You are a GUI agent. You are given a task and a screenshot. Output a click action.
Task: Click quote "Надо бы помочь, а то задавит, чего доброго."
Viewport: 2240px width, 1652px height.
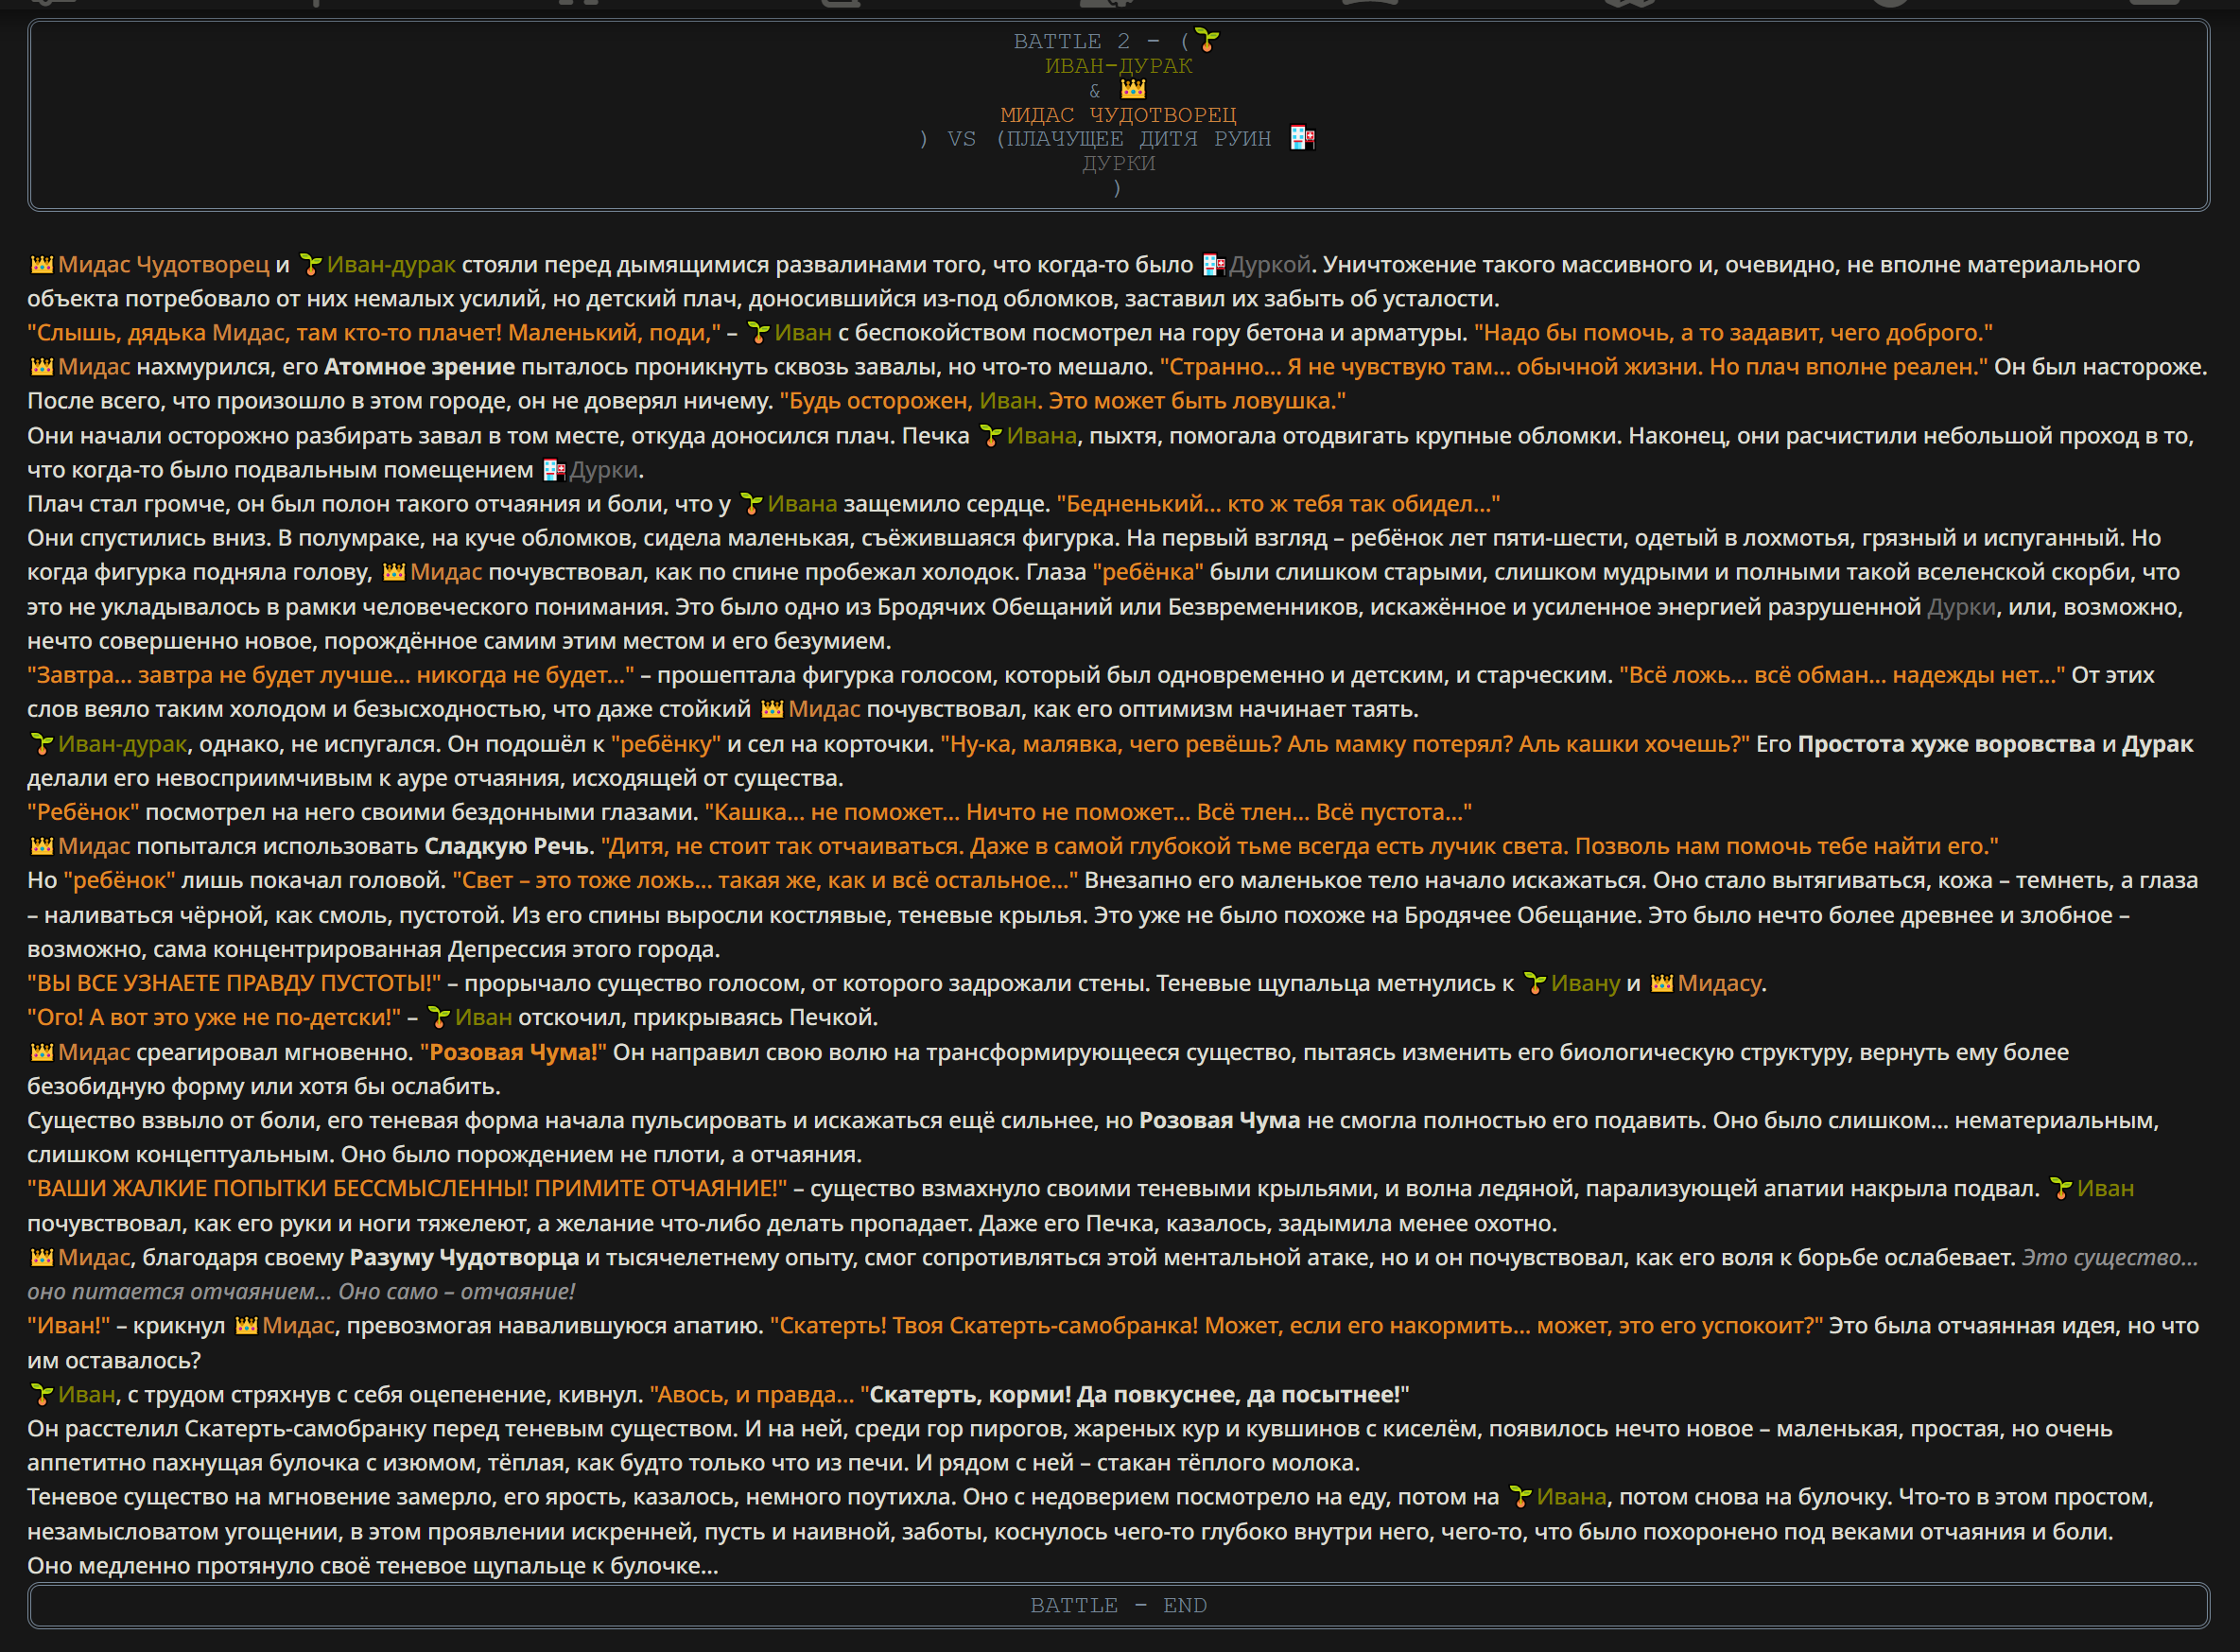pyautogui.click(x=1733, y=332)
